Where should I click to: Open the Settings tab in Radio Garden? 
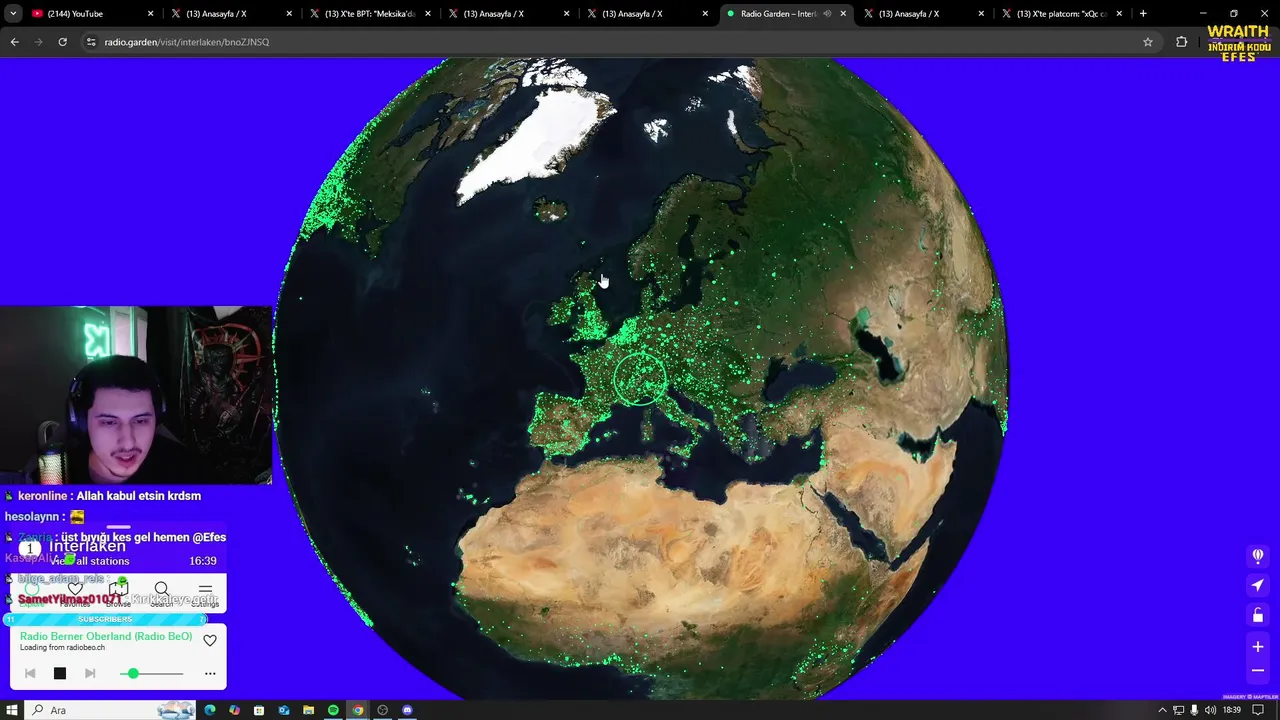205,594
